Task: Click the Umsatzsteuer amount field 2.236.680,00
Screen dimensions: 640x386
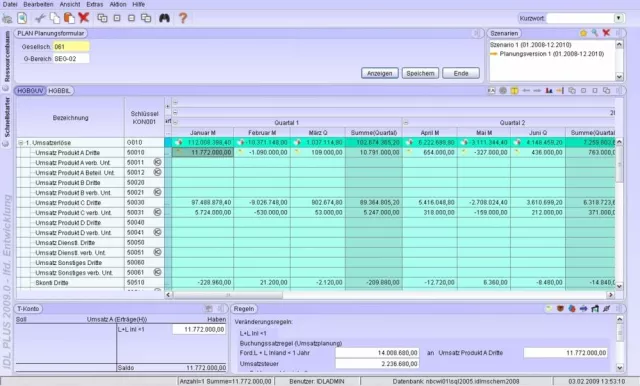Action: point(377,364)
